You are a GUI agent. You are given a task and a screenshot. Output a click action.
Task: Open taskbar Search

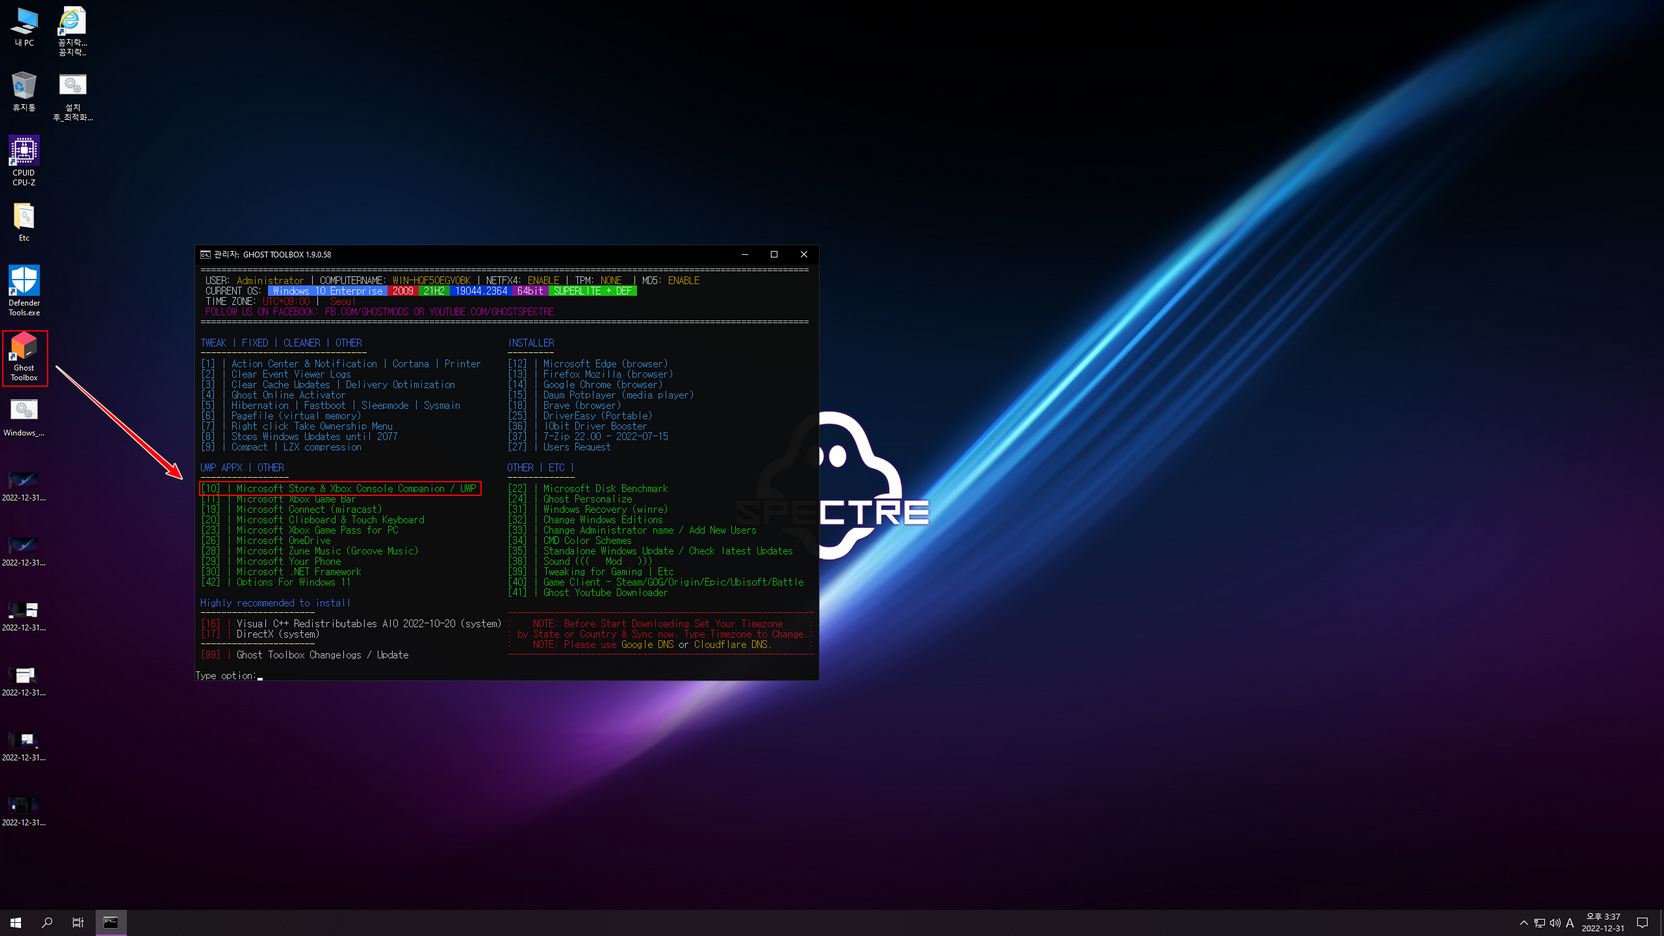tap(47, 923)
